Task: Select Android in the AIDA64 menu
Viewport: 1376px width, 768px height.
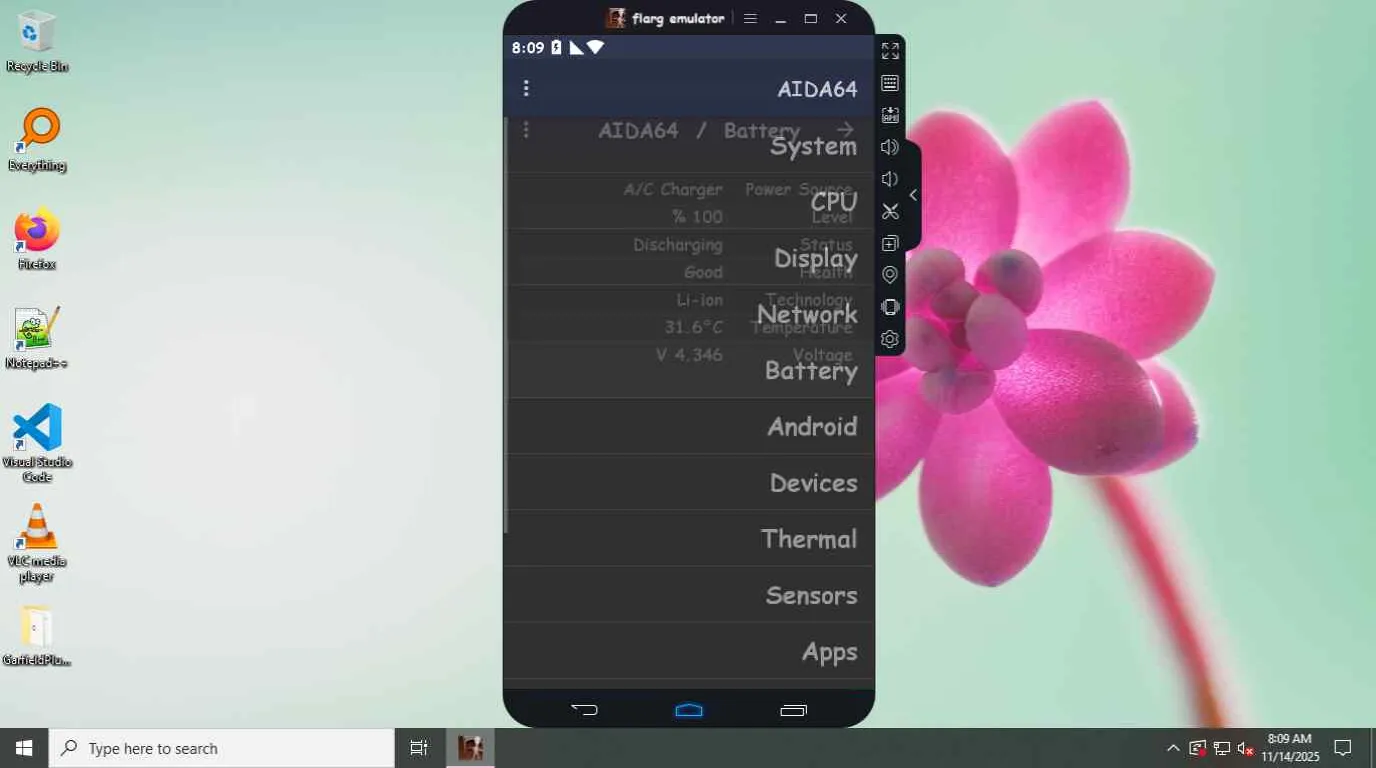Action: (x=689, y=426)
